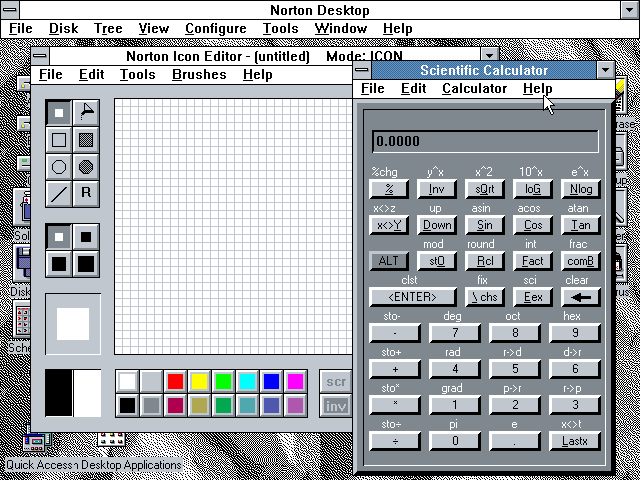This screenshot has width=640, height=480.
Task: Pick the bright green color swatch
Action: pyautogui.click(x=224, y=382)
